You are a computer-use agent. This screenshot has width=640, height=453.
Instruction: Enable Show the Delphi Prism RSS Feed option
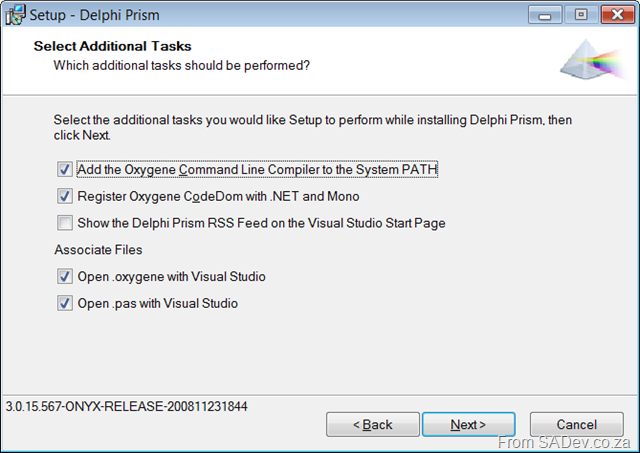coord(65,223)
